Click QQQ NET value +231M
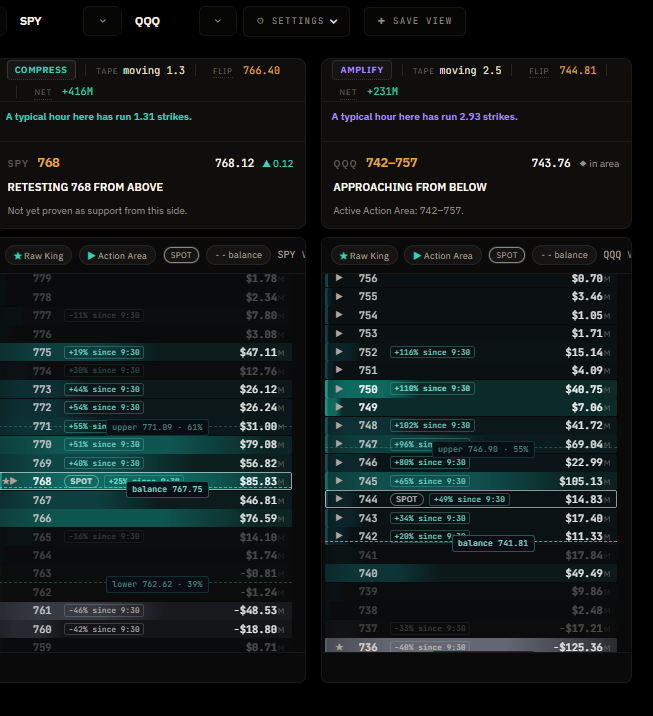653x716 pixels. pos(382,92)
